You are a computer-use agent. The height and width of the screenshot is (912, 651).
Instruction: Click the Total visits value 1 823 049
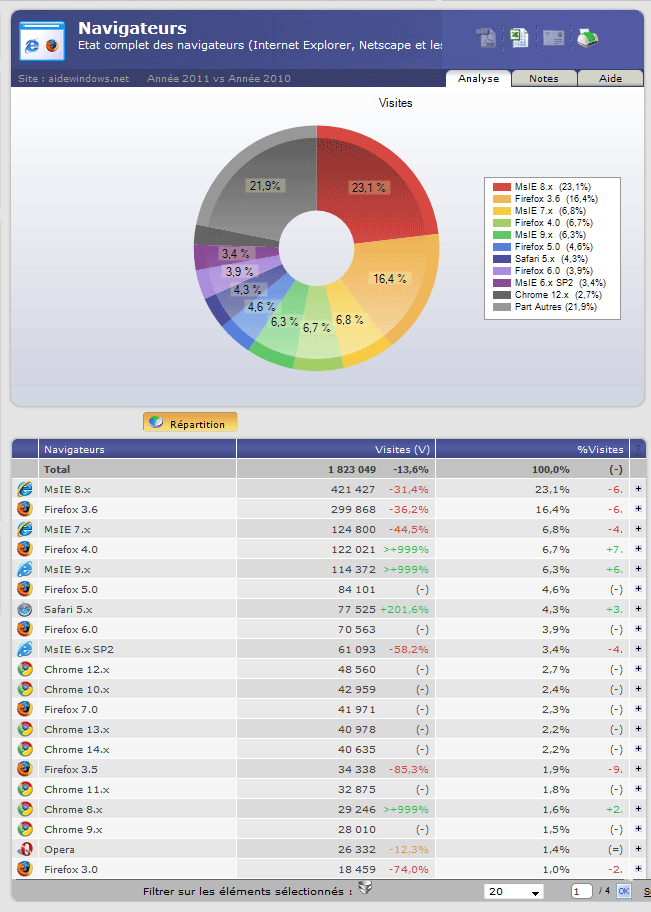(x=352, y=469)
